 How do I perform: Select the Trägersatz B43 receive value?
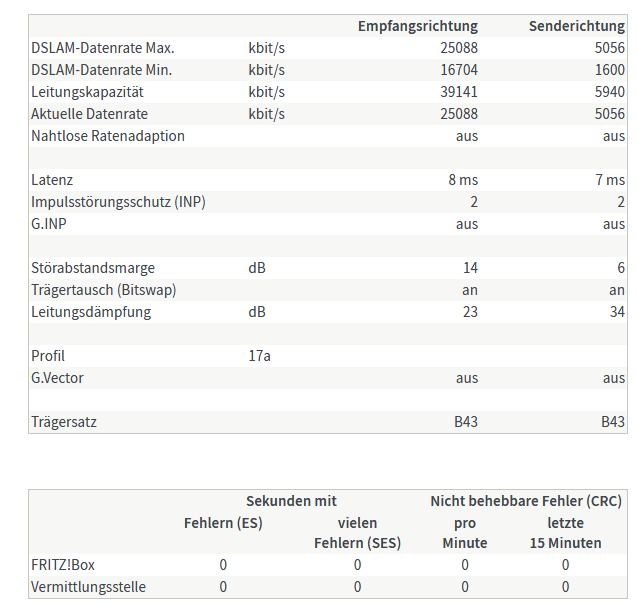point(466,422)
